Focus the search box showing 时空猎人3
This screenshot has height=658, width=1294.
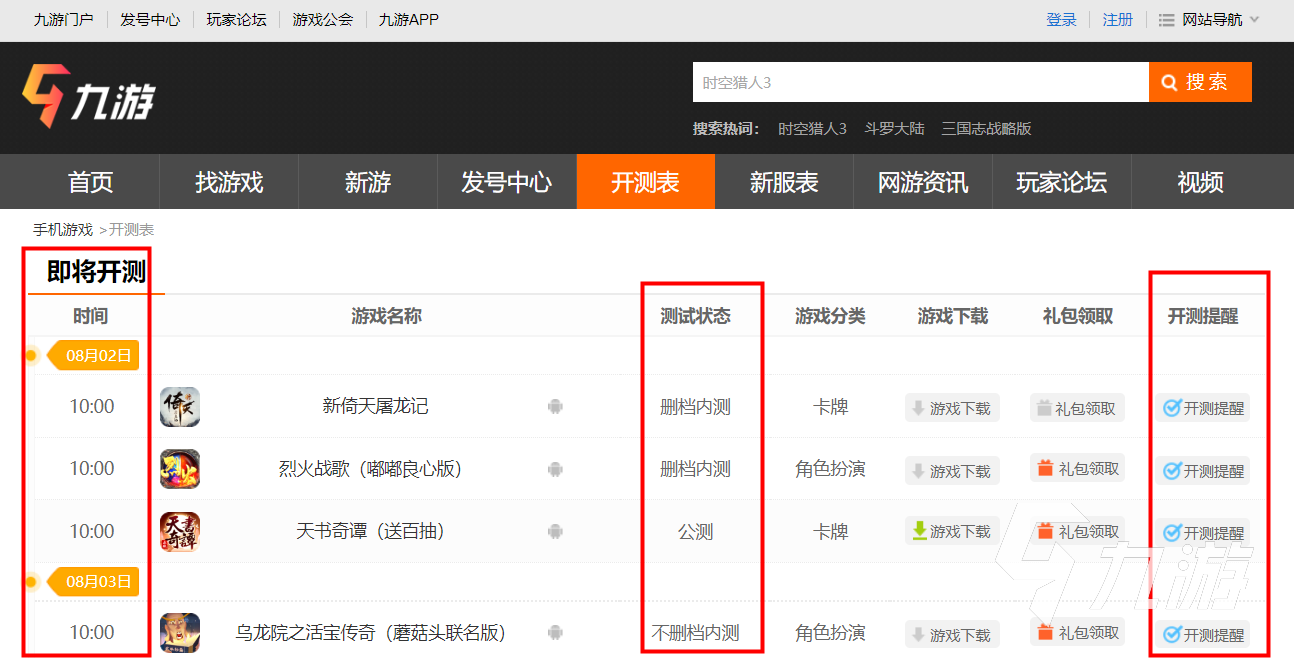click(x=920, y=82)
